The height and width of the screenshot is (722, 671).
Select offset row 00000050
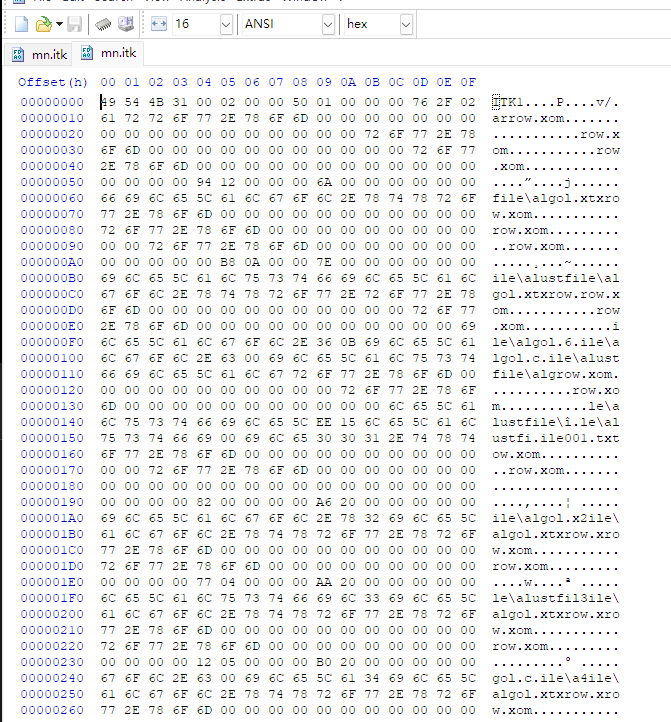[x=52, y=182]
